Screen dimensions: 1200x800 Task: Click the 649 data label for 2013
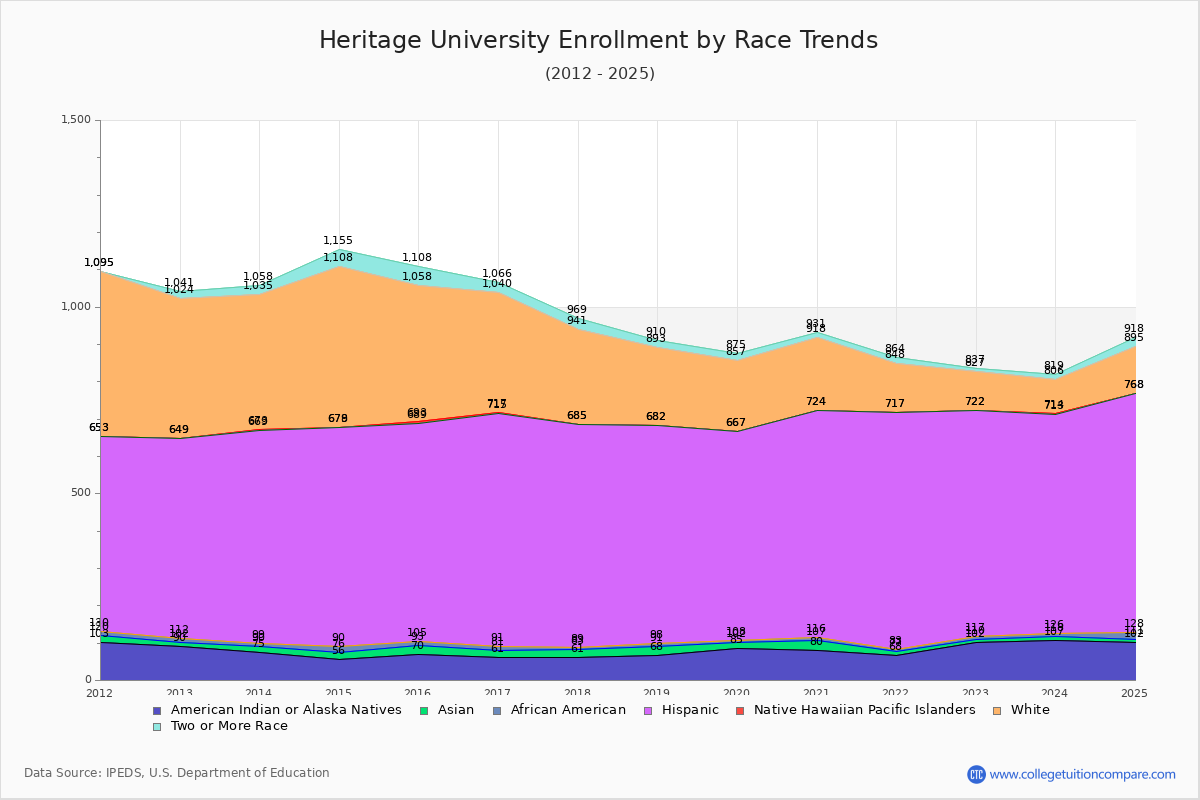pyautogui.click(x=179, y=430)
